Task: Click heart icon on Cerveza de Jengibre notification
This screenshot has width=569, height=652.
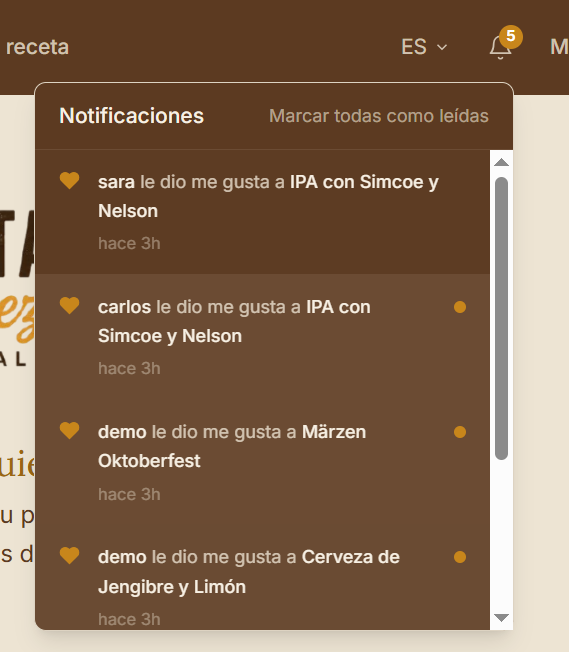Action: click(69, 556)
